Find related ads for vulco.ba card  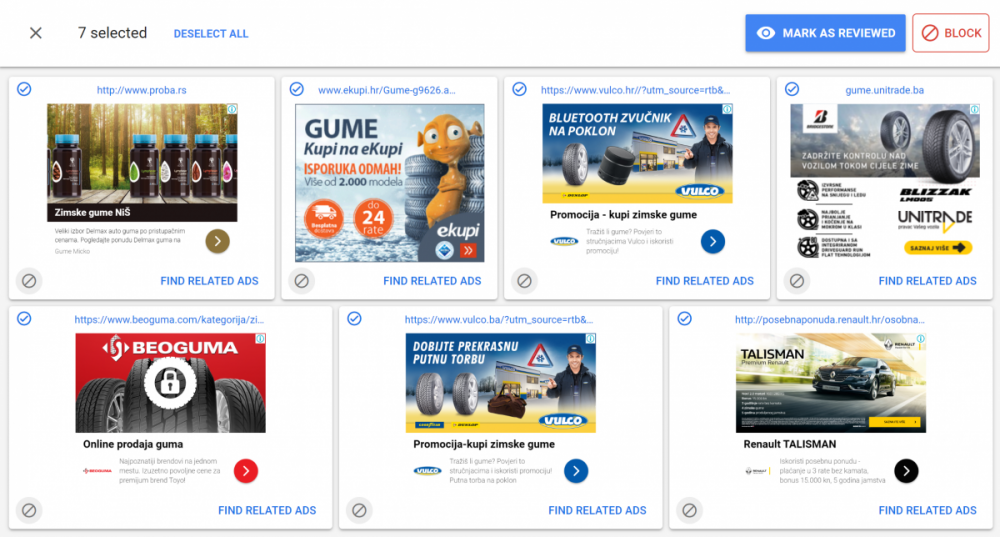(x=598, y=510)
